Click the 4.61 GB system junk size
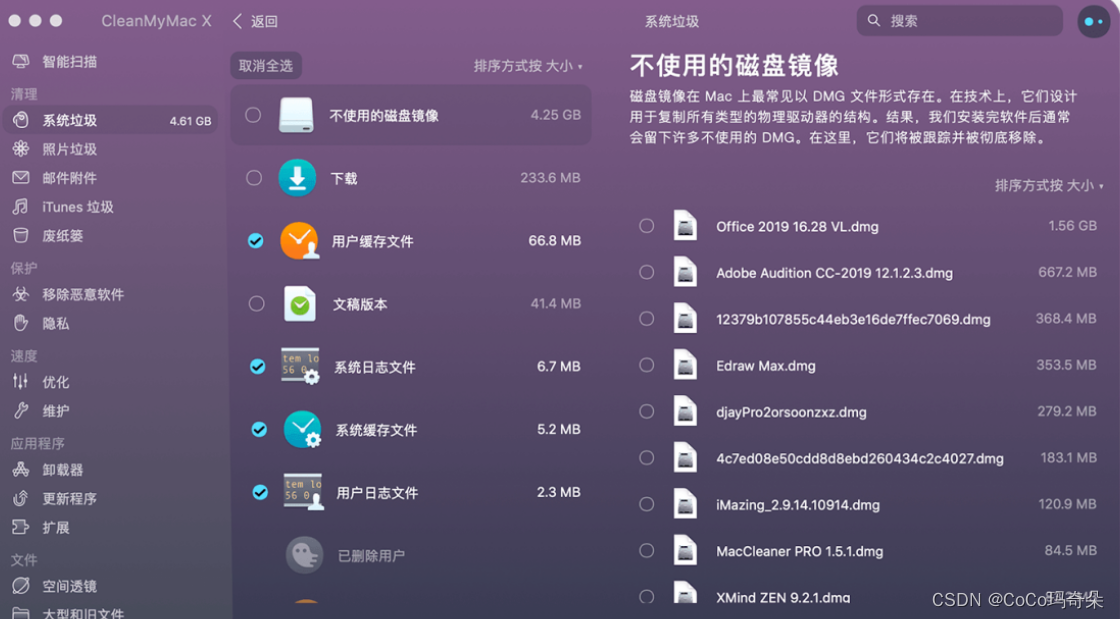Image resolution: width=1120 pixels, height=619 pixels. click(x=191, y=121)
